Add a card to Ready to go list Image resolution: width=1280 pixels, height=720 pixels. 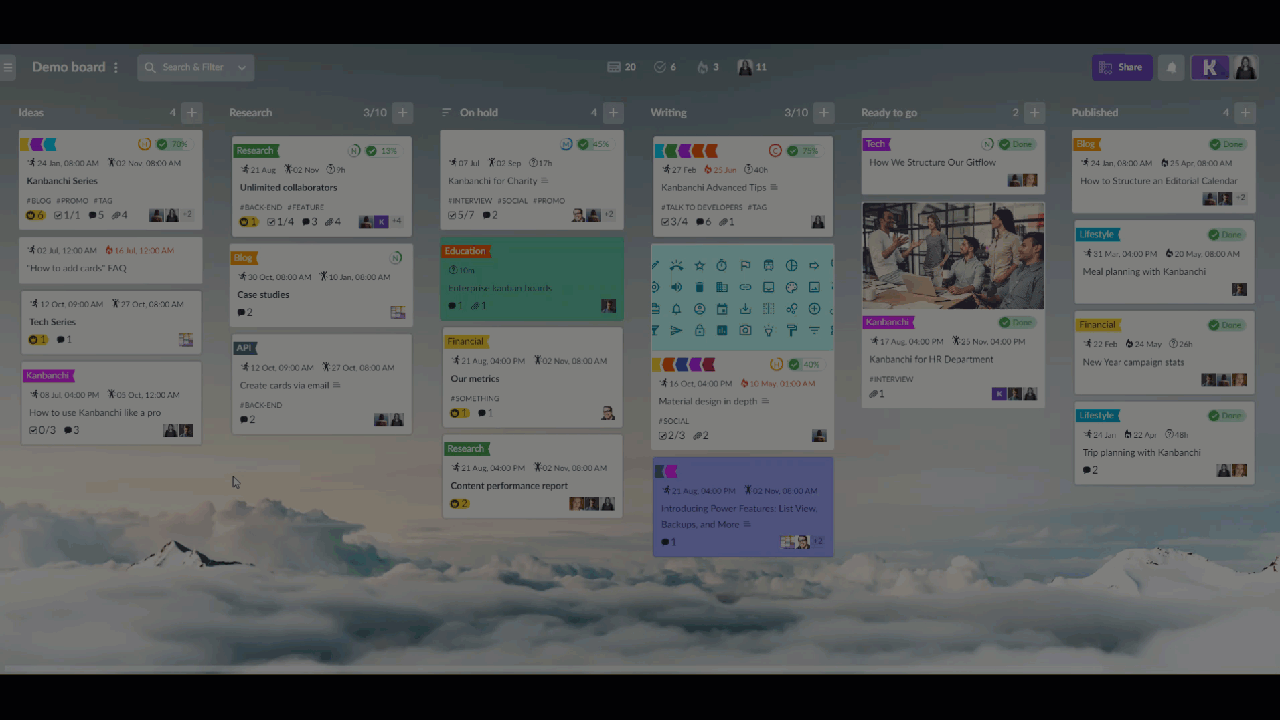[1035, 113]
